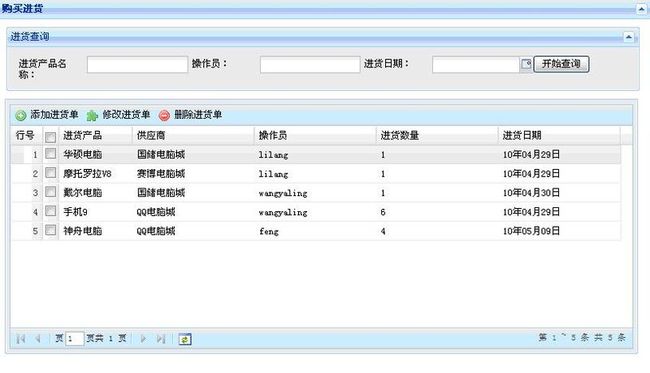650x373 pixels.
Task: Click the record count status text
Action: 582,338
